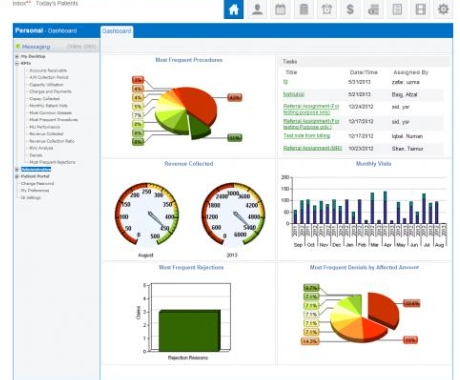Viewport: 460px width, 380px height.
Task: Open the film strip icon
Action: click(420, 9)
